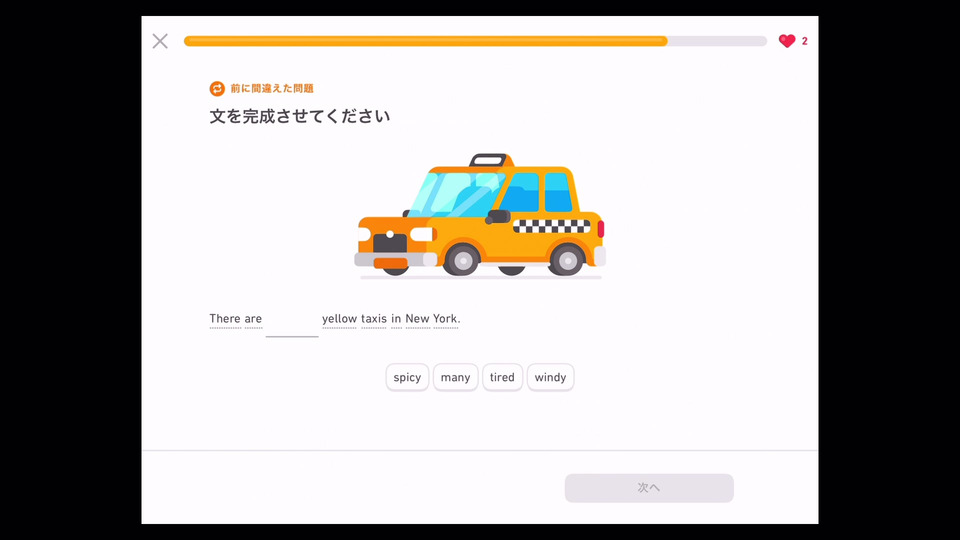Show hint for the word "There"
Screen dimensions: 960x540
[225, 319]
